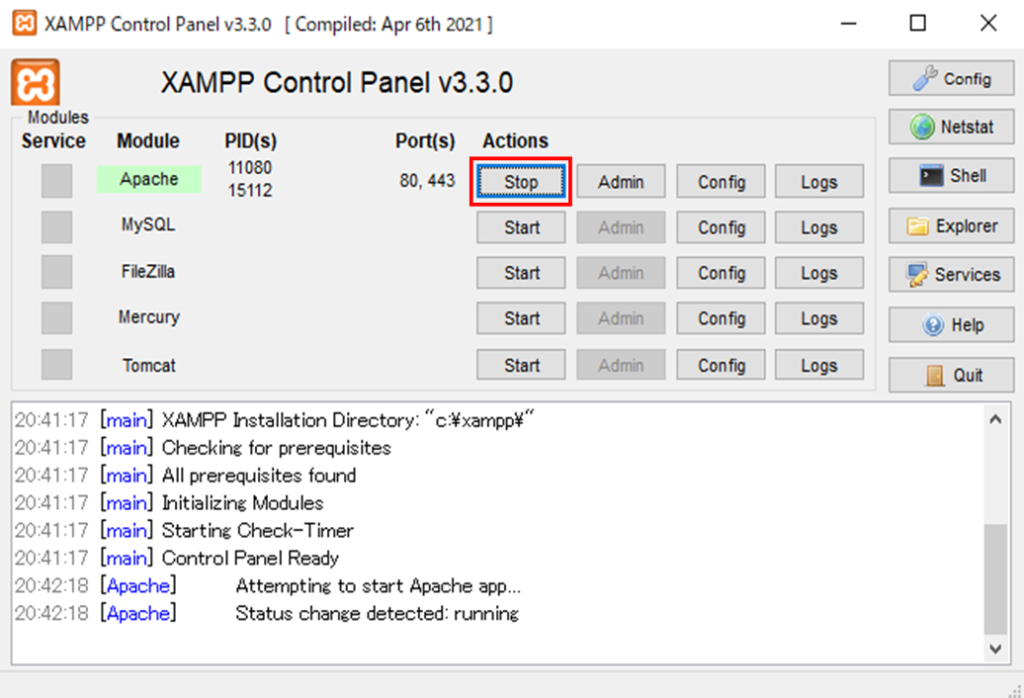Toggle the MySQL service checkbox
The height and width of the screenshot is (698, 1024).
[x=56, y=227]
